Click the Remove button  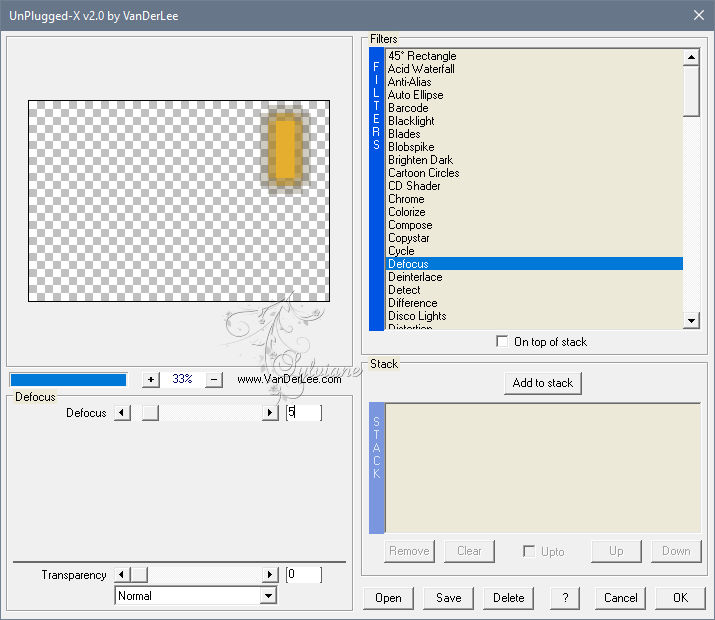(409, 551)
